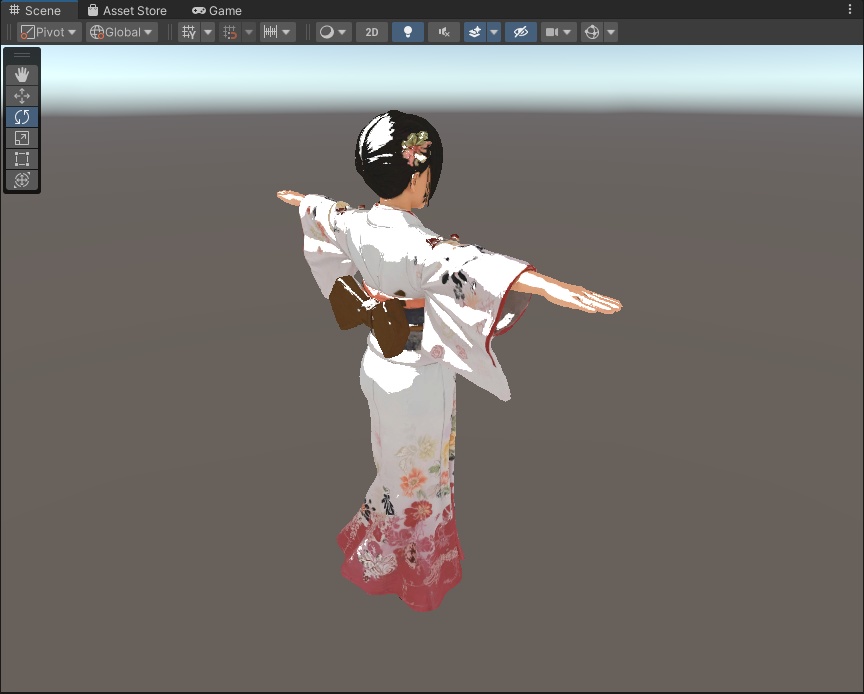Open the Asset Store tab
This screenshot has width=864, height=694.
[128, 11]
